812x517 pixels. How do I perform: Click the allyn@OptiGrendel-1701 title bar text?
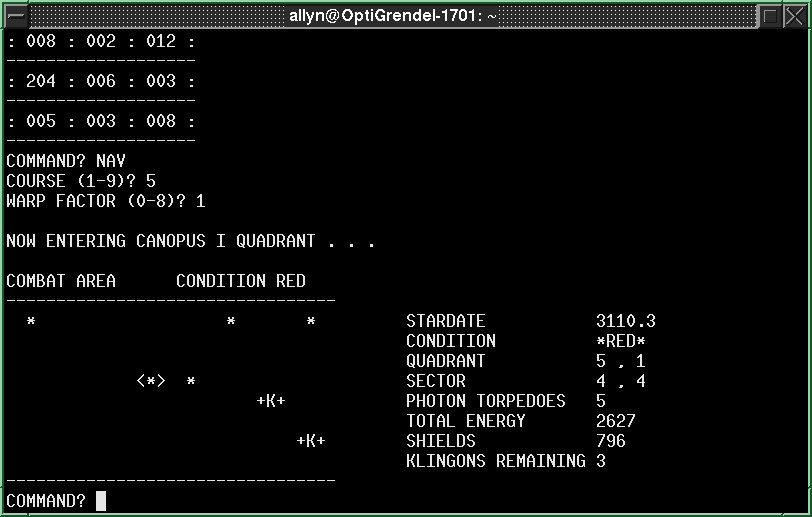(x=393, y=15)
